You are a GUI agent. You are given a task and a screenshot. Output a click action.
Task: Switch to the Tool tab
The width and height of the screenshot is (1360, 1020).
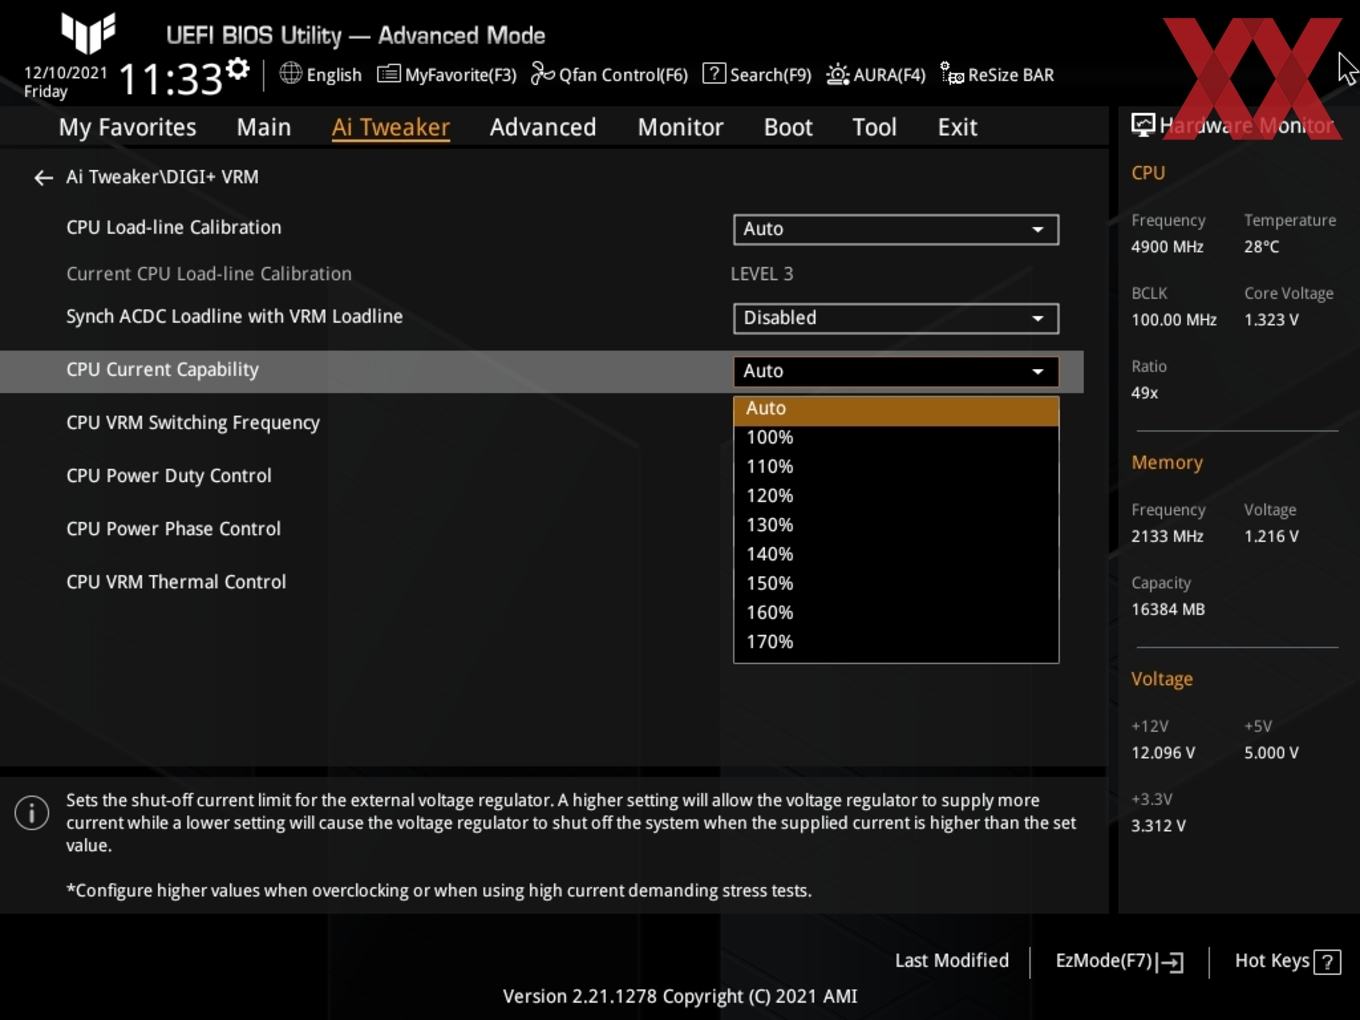click(x=874, y=127)
